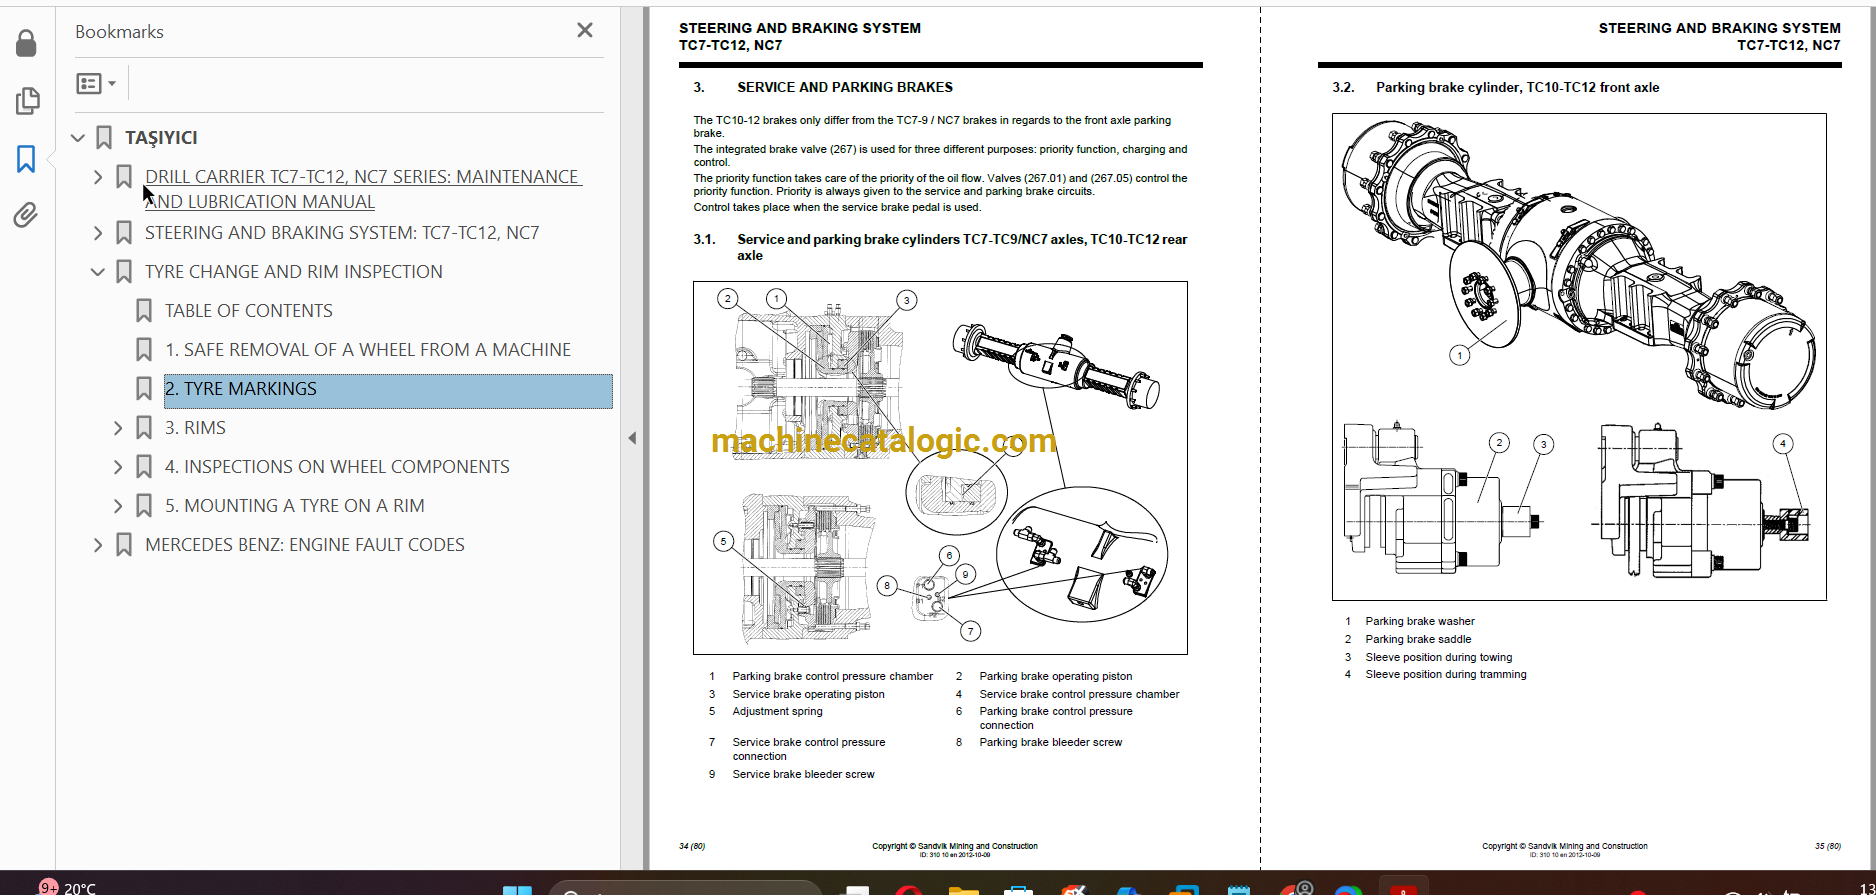Viewport: 1876px width, 895px height.
Task: Collapse the navigation pane with the arrow handle
Action: coord(632,438)
